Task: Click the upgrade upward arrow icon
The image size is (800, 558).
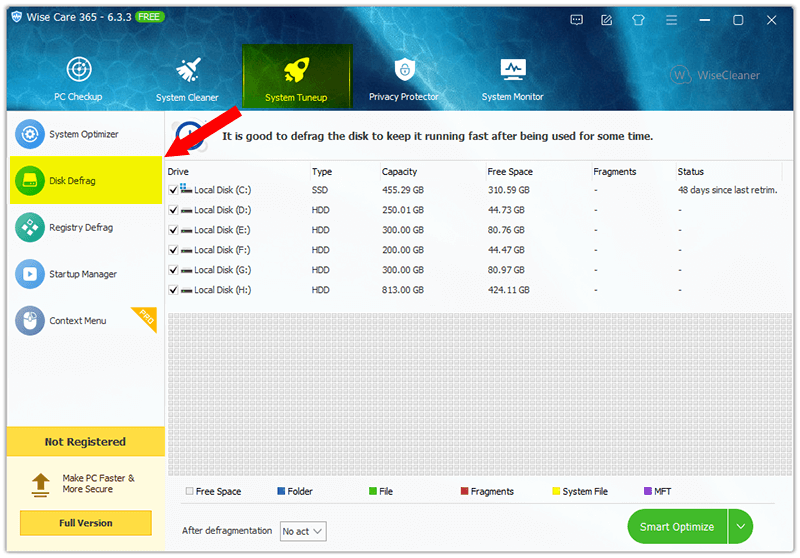Action: point(40,485)
